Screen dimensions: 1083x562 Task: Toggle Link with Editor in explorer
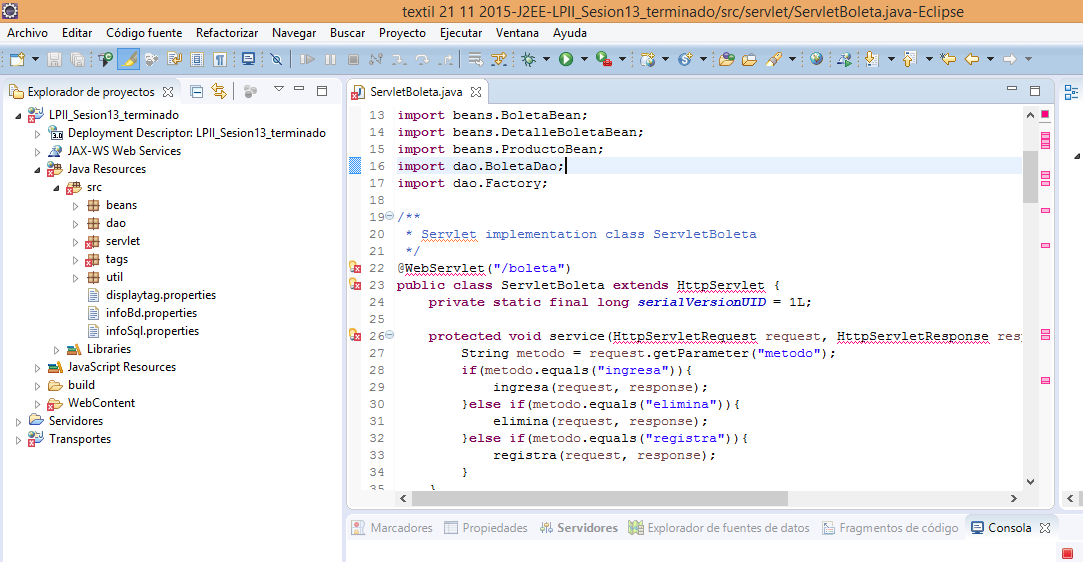(219, 91)
